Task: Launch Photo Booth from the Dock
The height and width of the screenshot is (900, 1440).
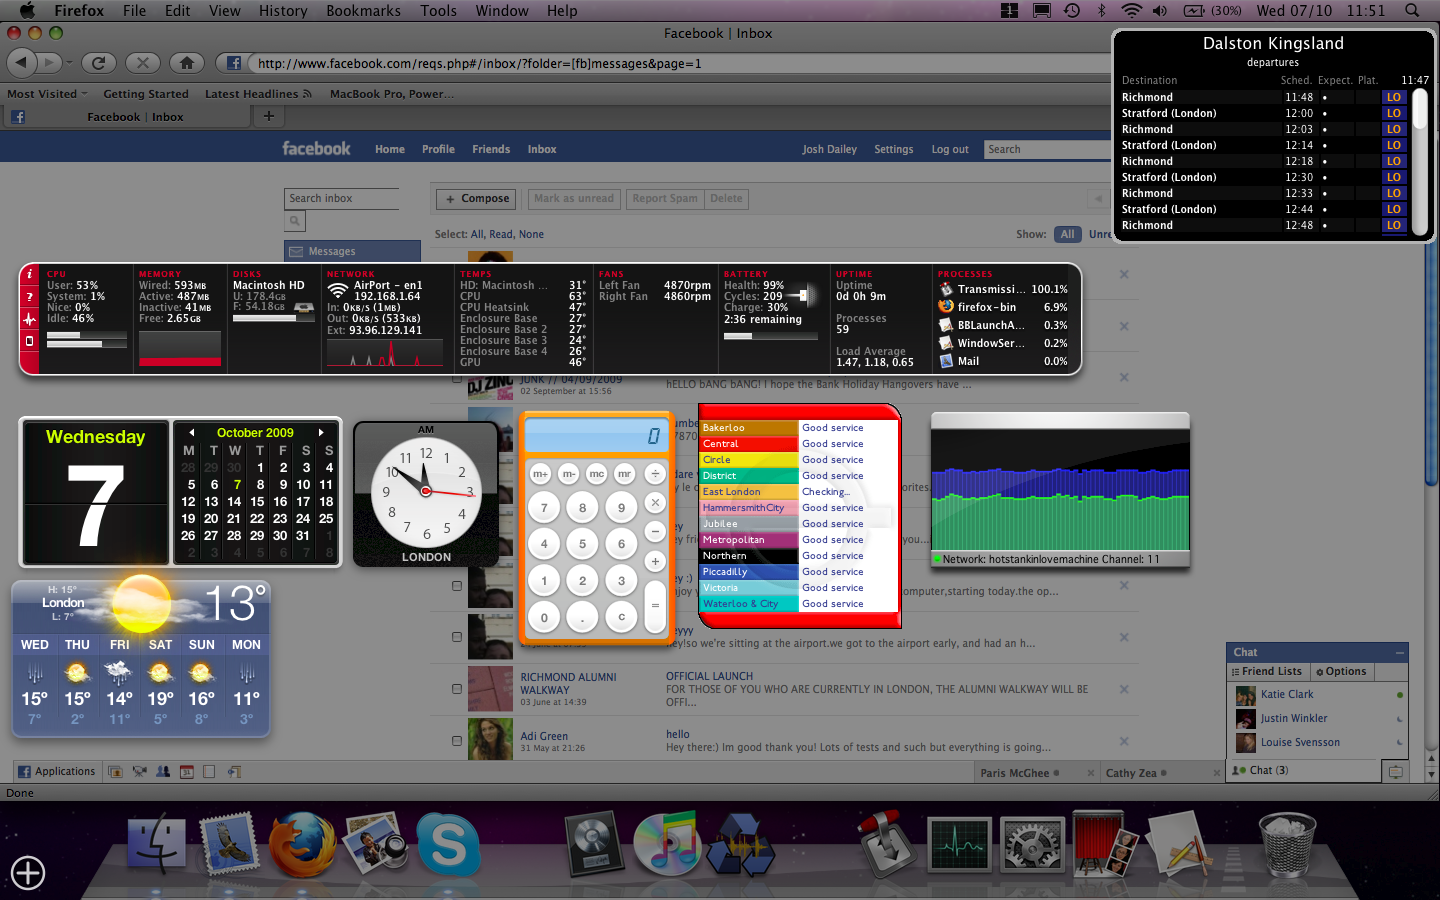Action: point(1106,845)
